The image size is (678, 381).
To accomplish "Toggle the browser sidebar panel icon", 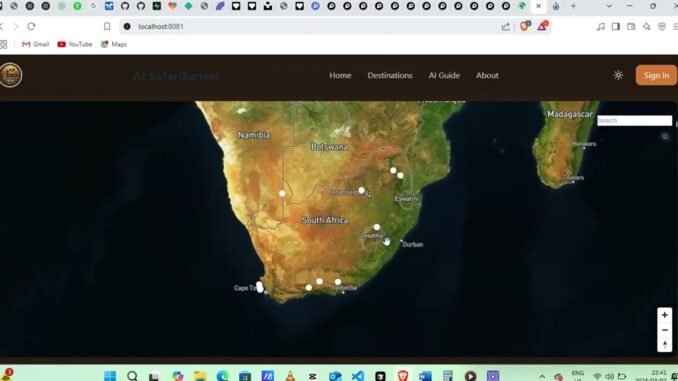I will [616, 26].
